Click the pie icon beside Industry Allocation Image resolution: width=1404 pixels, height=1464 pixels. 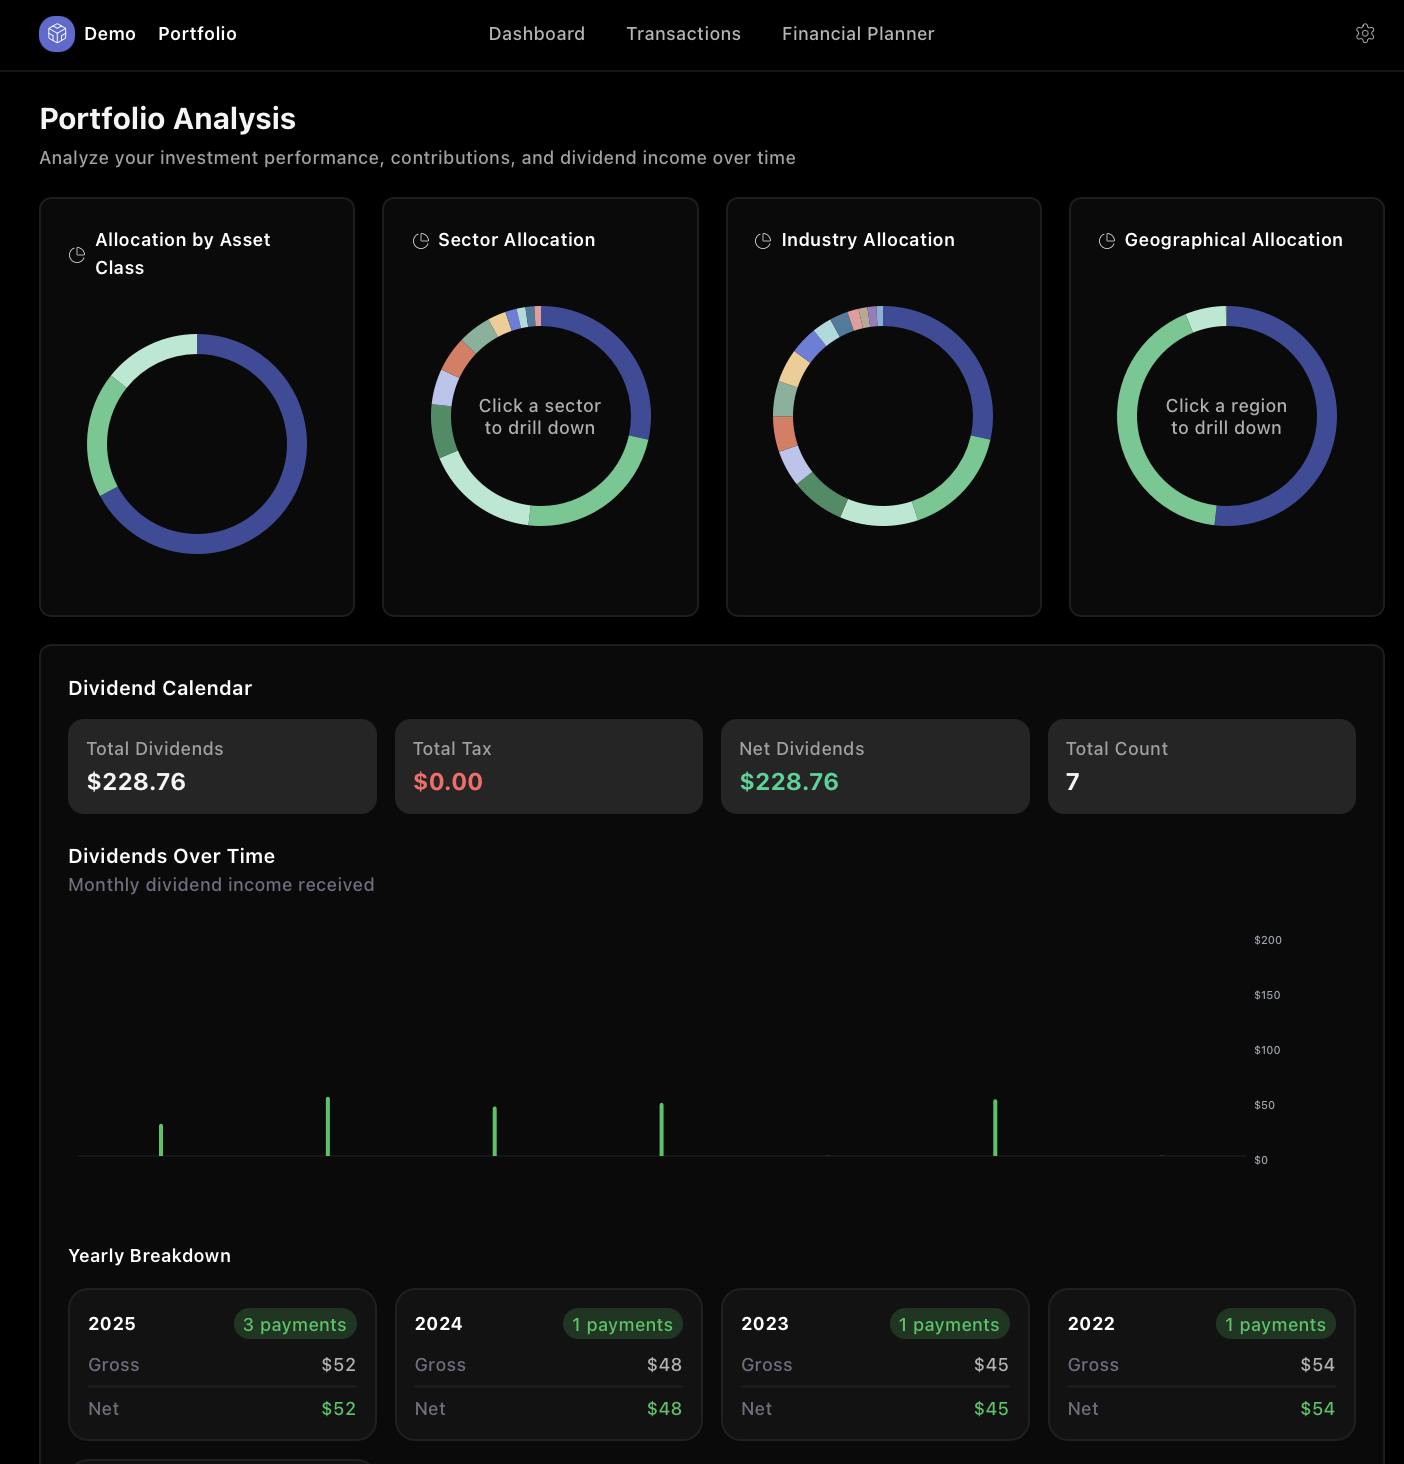point(762,240)
